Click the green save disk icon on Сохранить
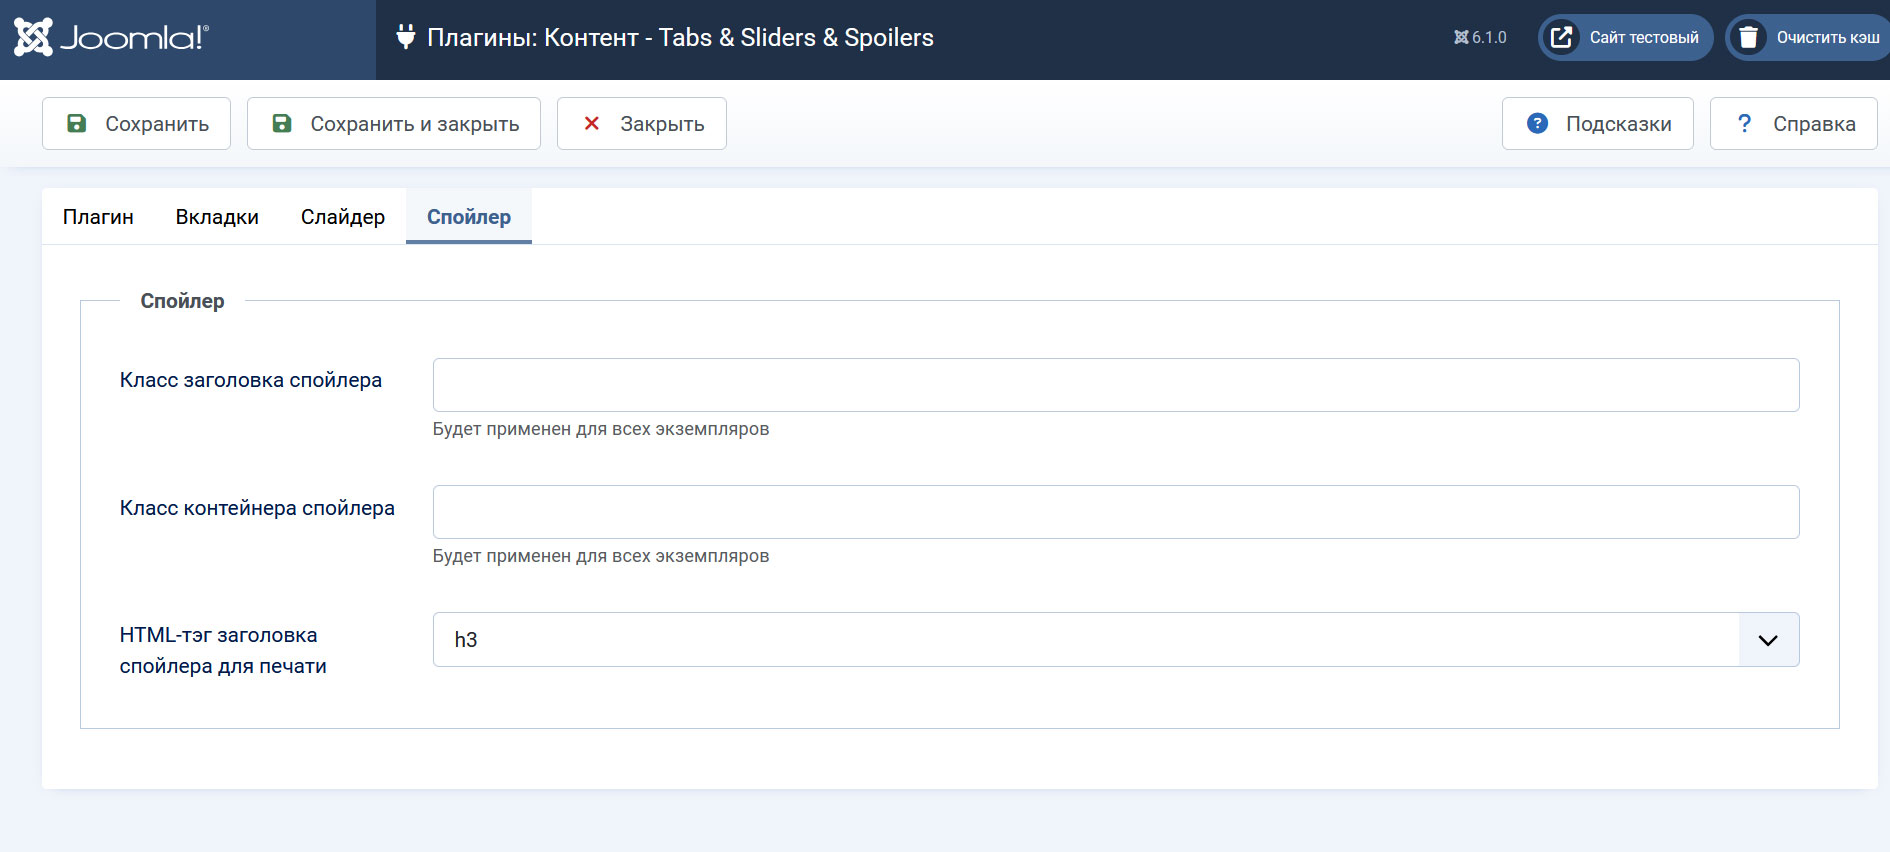The width and height of the screenshot is (1890, 852). click(x=76, y=123)
